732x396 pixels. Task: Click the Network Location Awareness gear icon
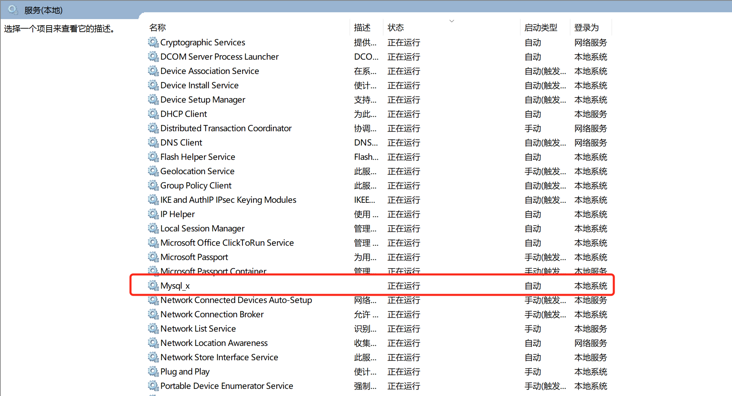[153, 343]
